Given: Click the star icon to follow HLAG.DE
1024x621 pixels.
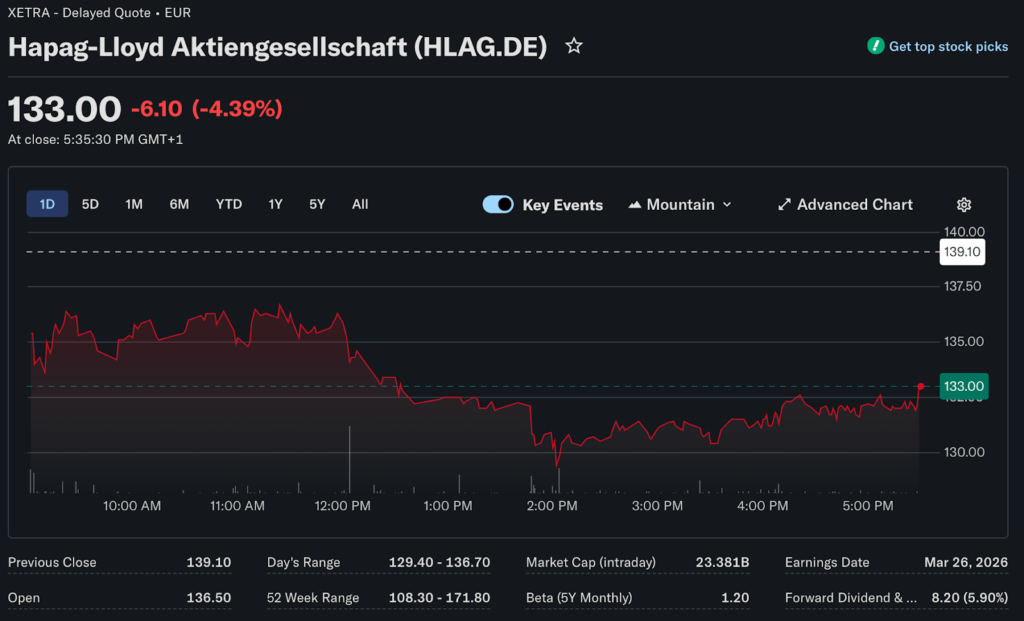Looking at the screenshot, I should pos(574,46).
